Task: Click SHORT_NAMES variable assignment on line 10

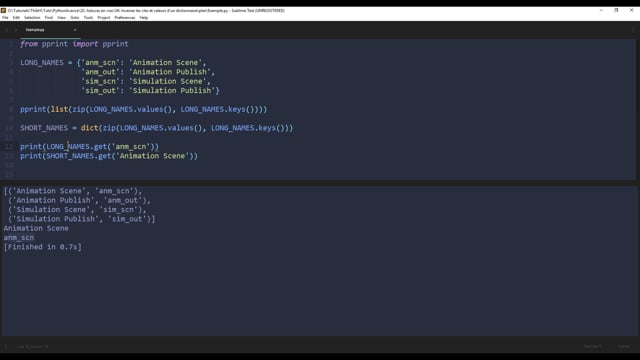Action: click(x=44, y=128)
